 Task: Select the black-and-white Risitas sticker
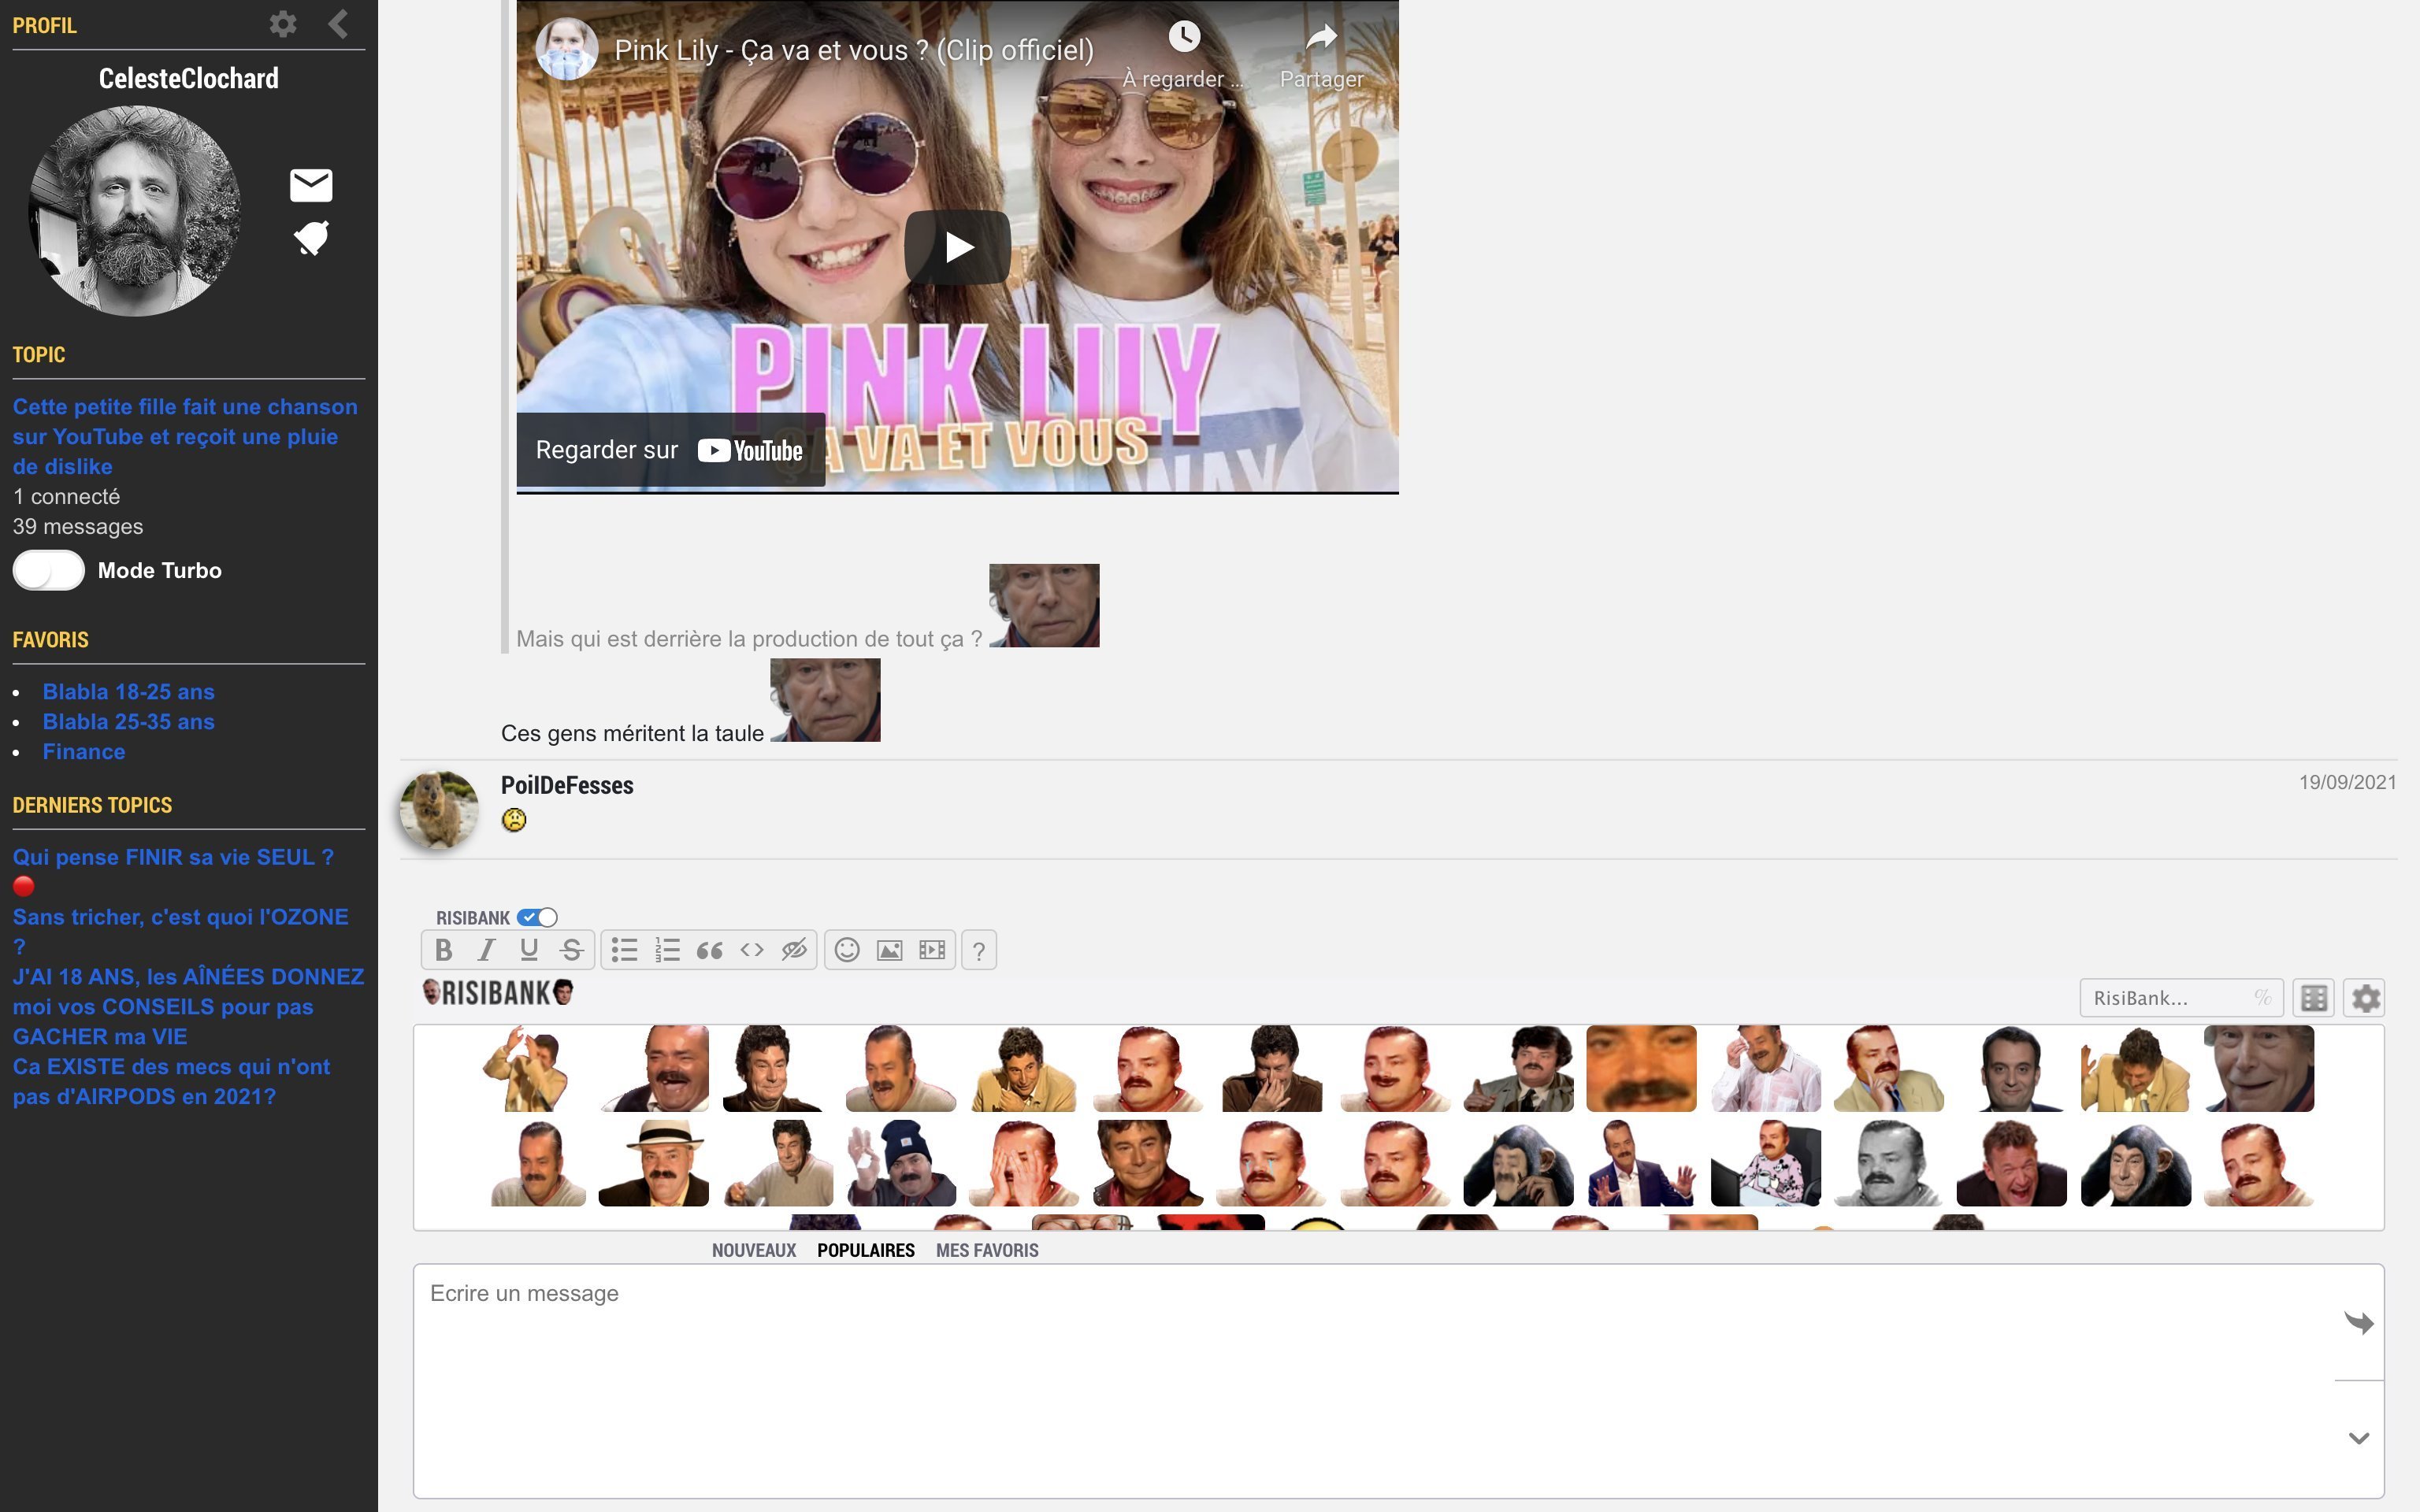[x=1888, y=1163]
